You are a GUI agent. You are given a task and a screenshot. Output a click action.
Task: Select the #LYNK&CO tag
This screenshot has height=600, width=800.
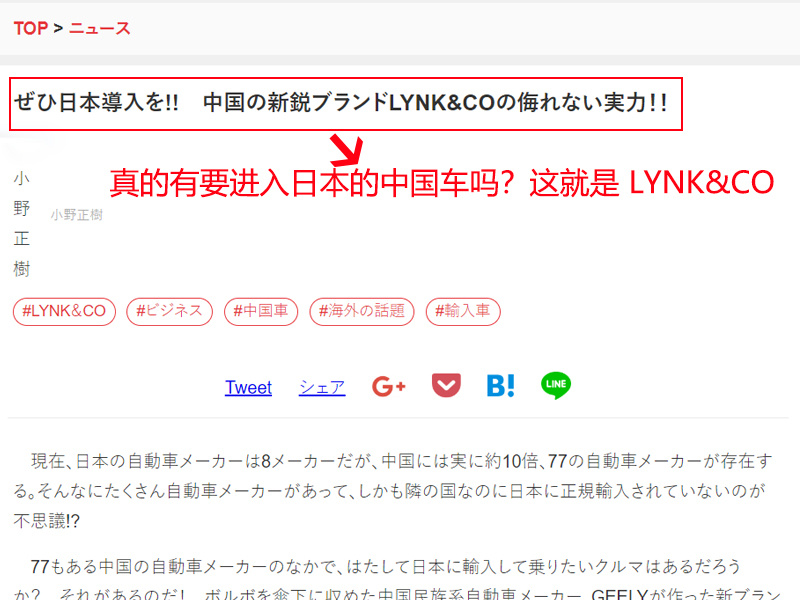pos(64,311)
